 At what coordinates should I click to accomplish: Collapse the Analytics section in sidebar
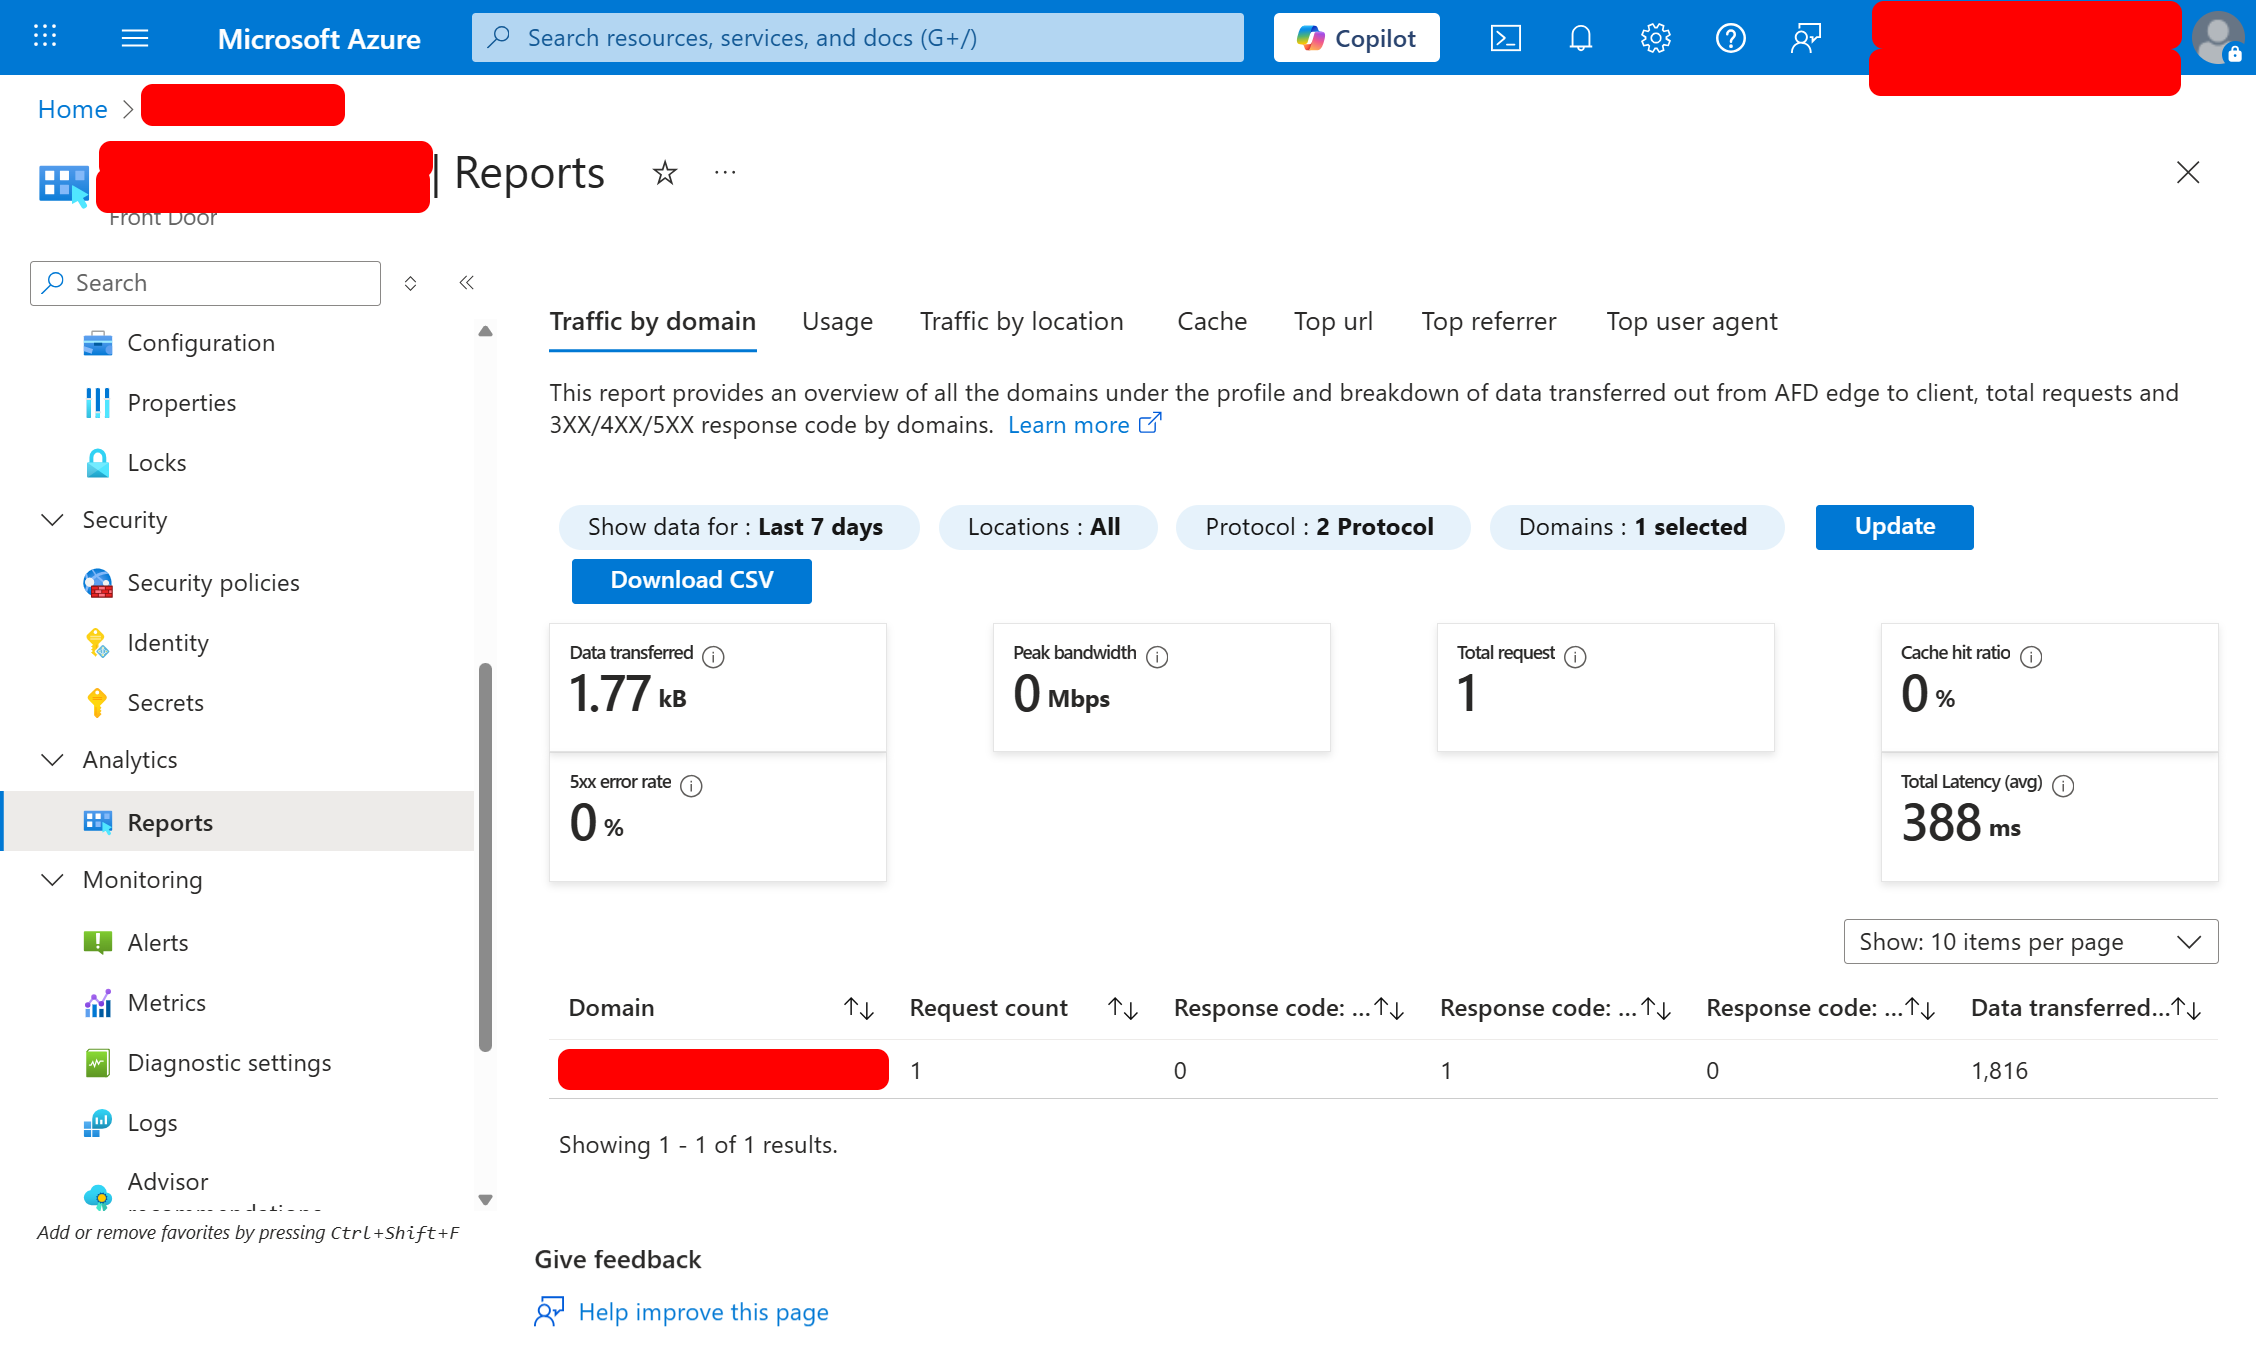coord(52,759)
